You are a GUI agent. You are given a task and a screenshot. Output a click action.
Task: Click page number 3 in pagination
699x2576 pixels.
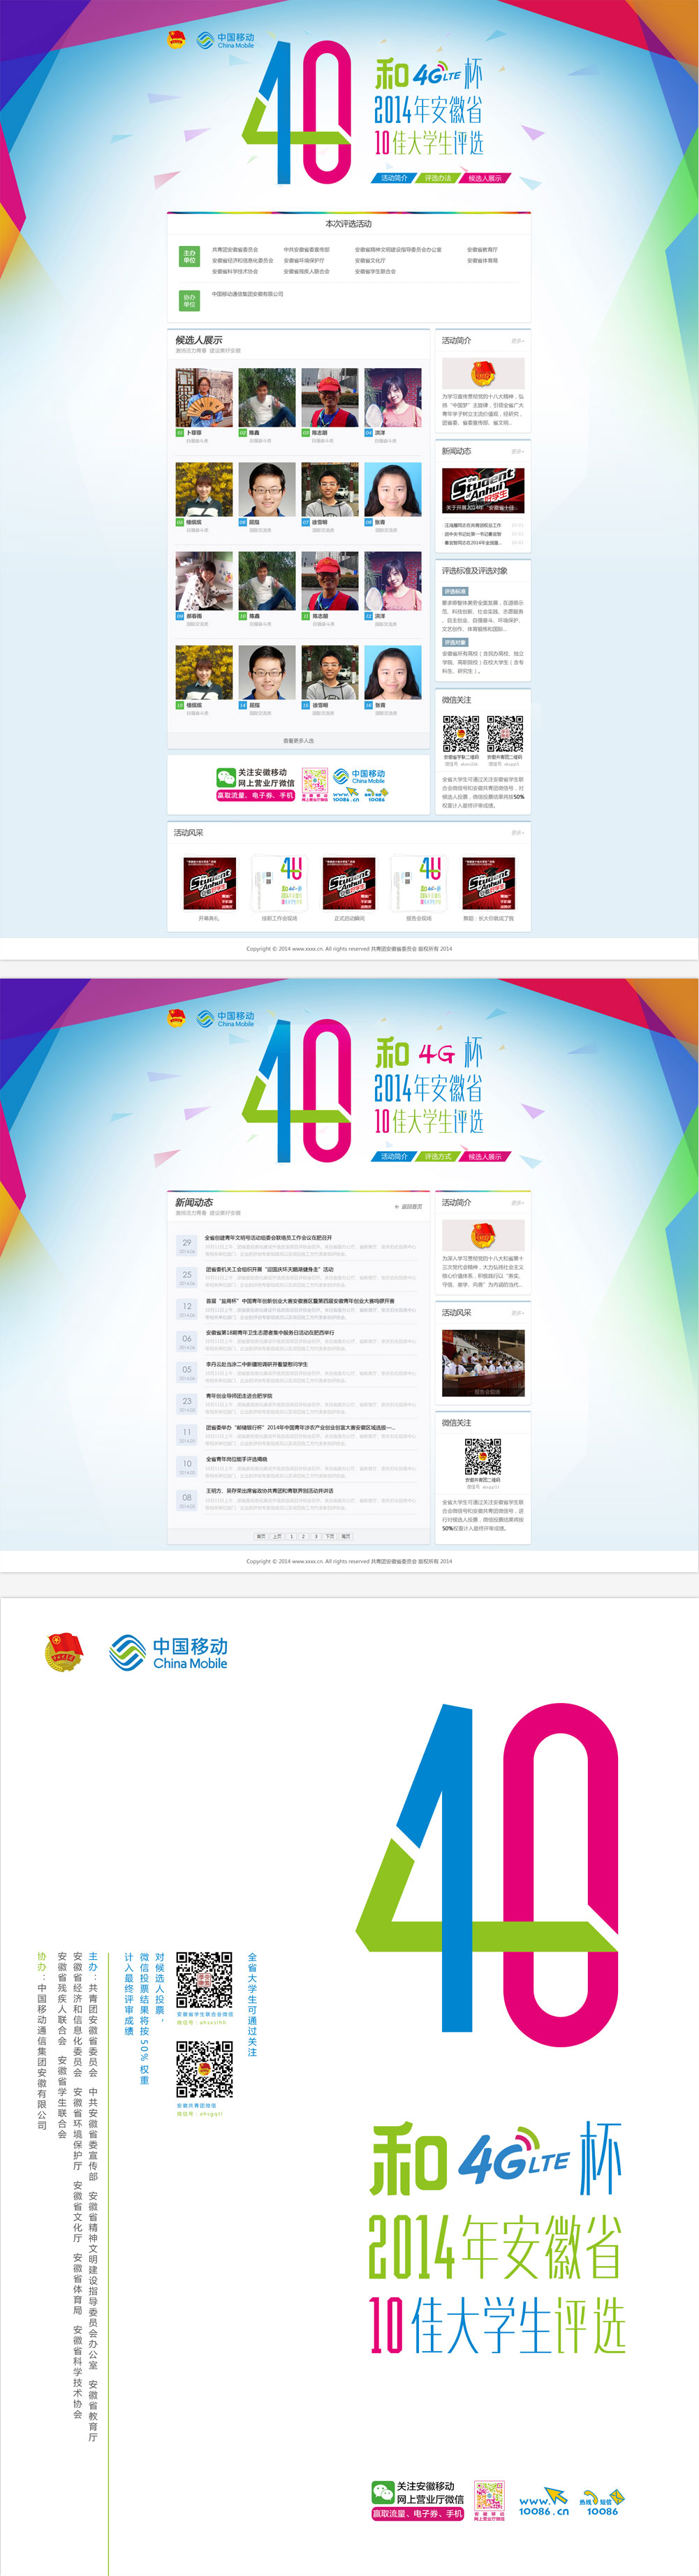tap(316, 1536)
